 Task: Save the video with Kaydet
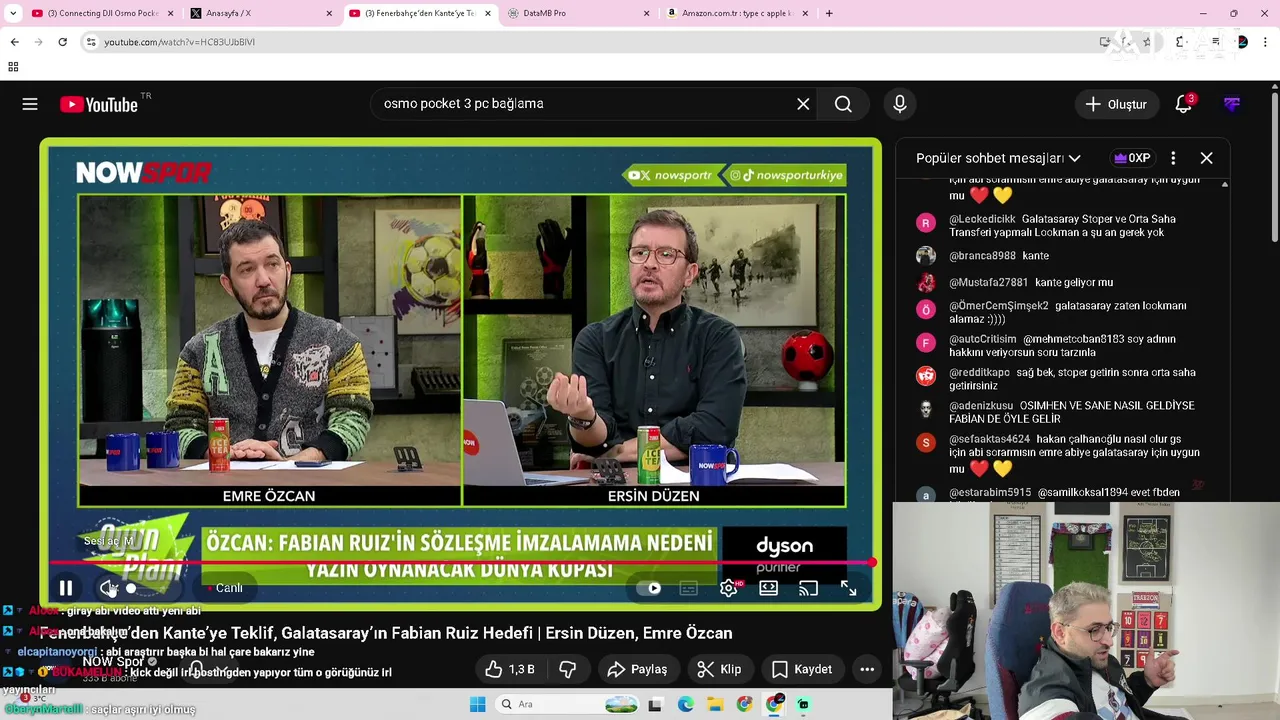click(x=801, y=669)
